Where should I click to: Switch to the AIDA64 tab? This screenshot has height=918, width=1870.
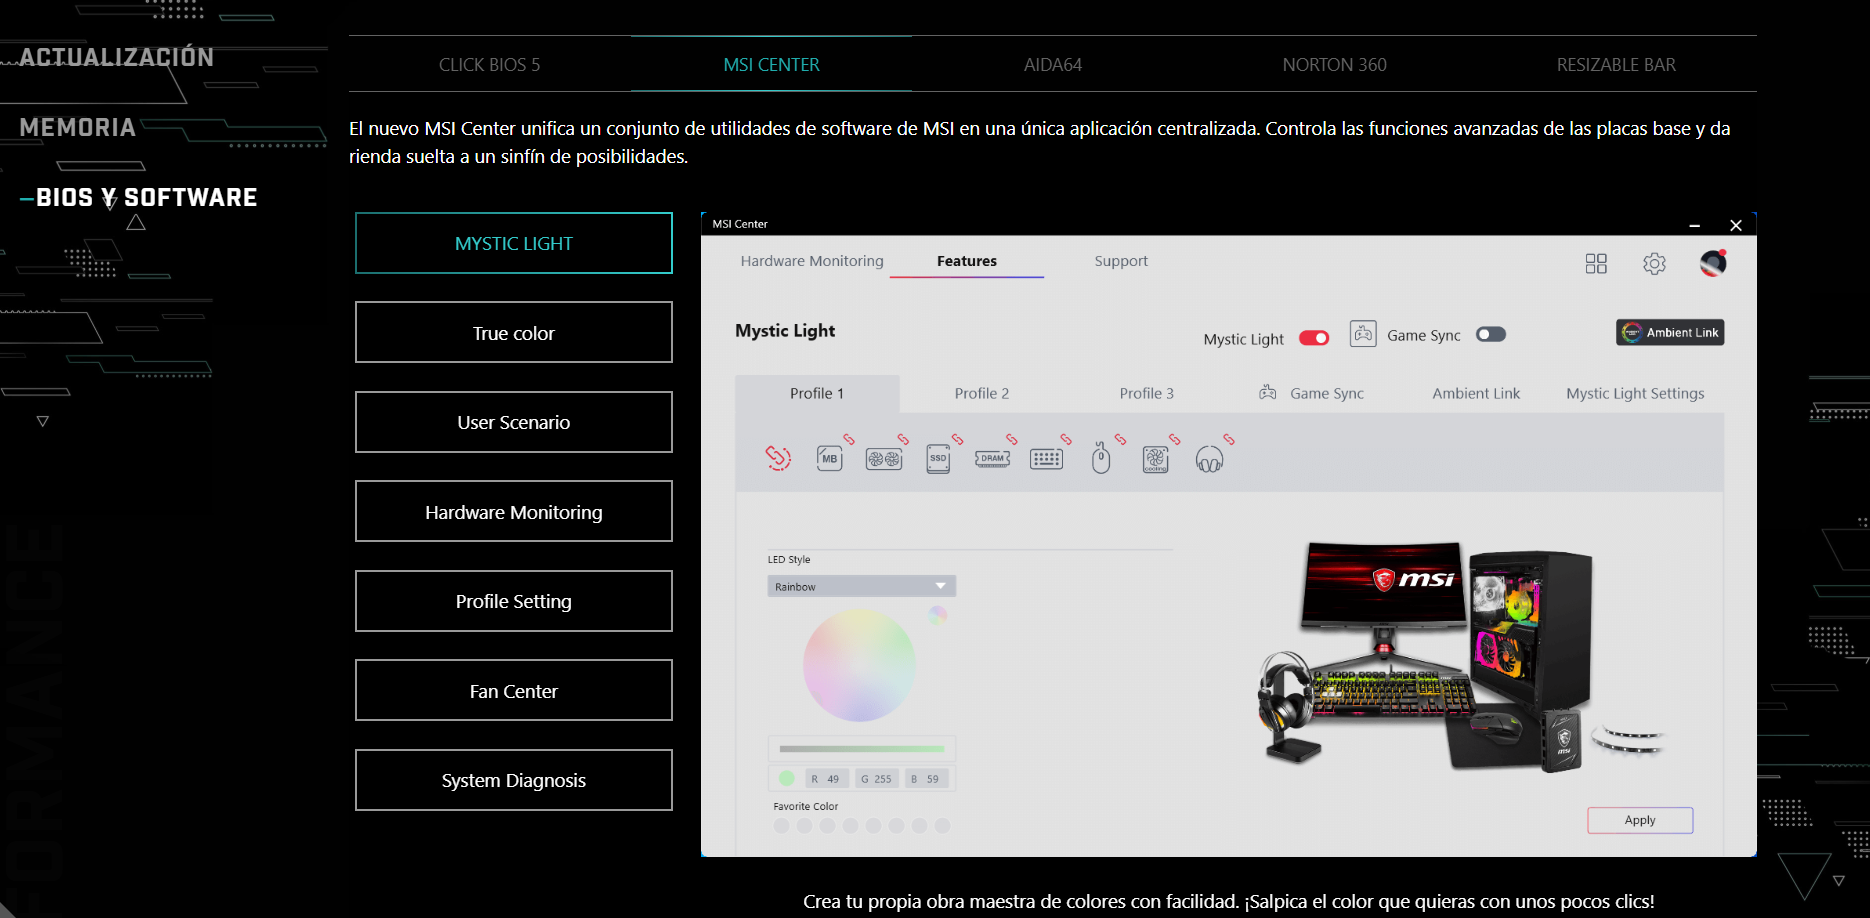pos(1053,65)
